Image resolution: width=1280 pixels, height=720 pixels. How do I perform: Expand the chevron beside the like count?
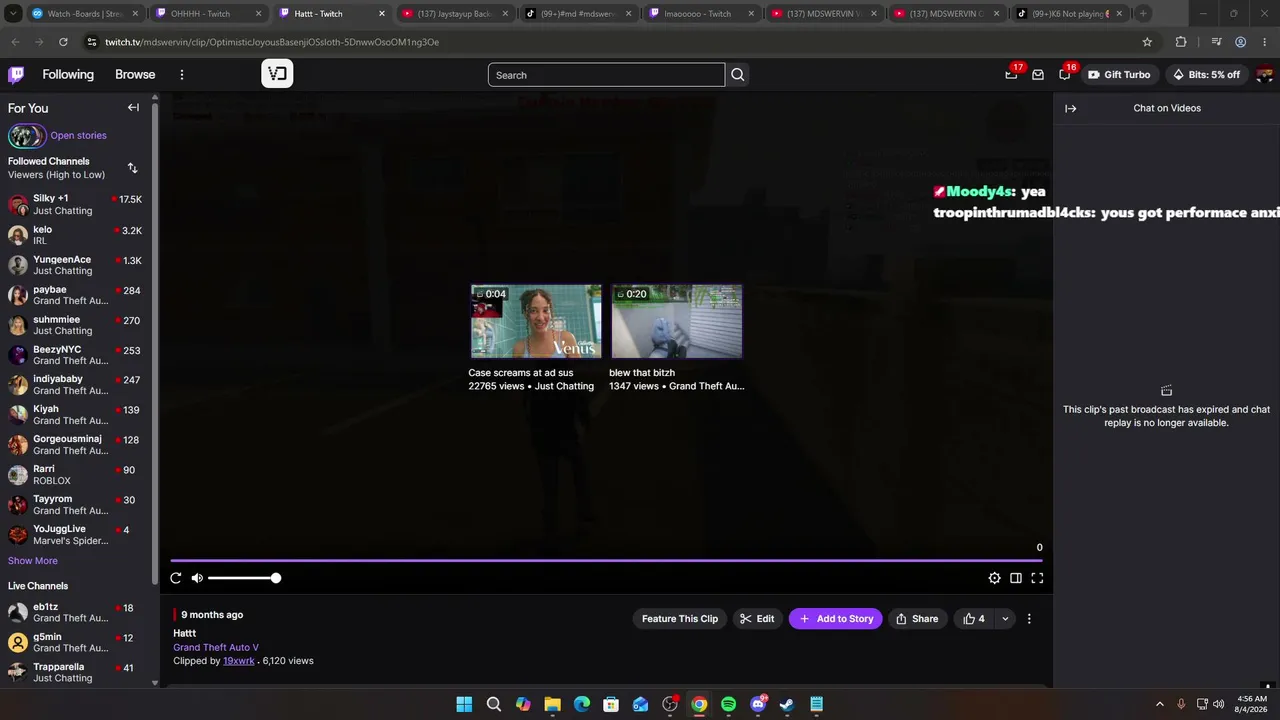pyautogui.click(x=1005, y=619)
